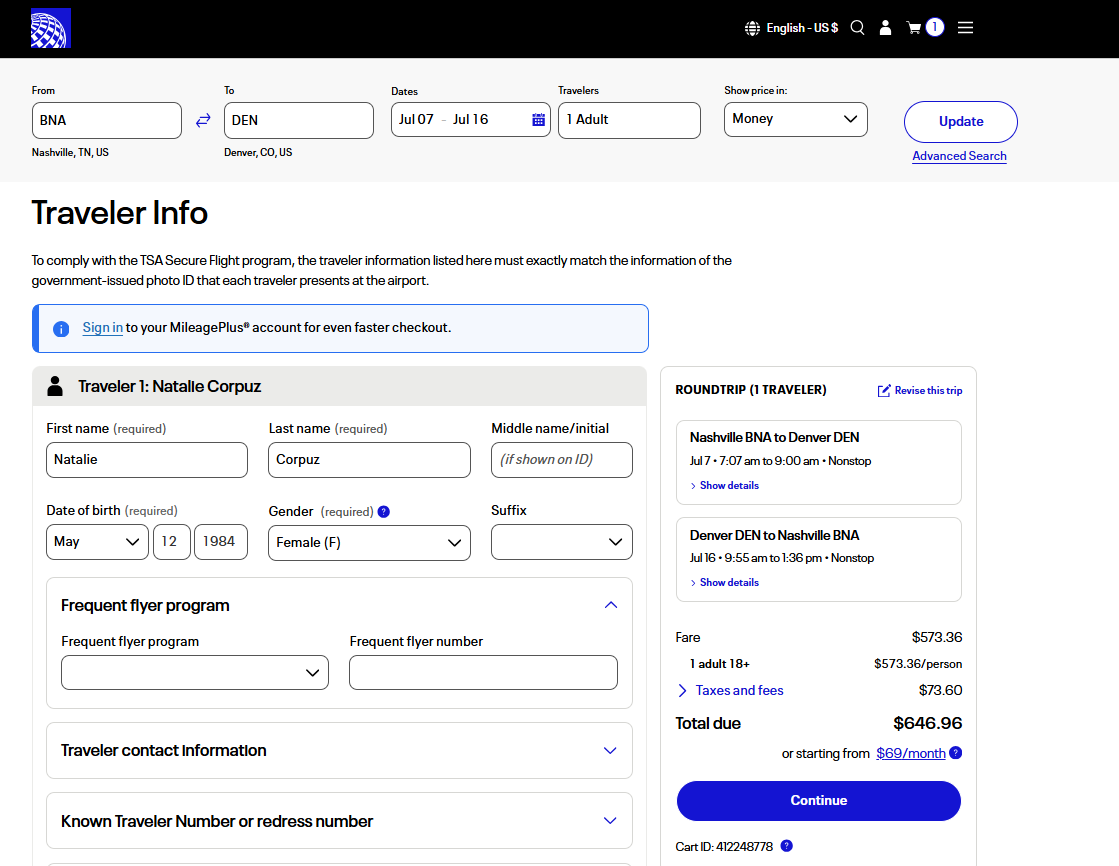Image resolution: width=1119 pixels, height=866 pixels.
Task: Click the United Airlines globe logo
Action: tap(51, 28)
